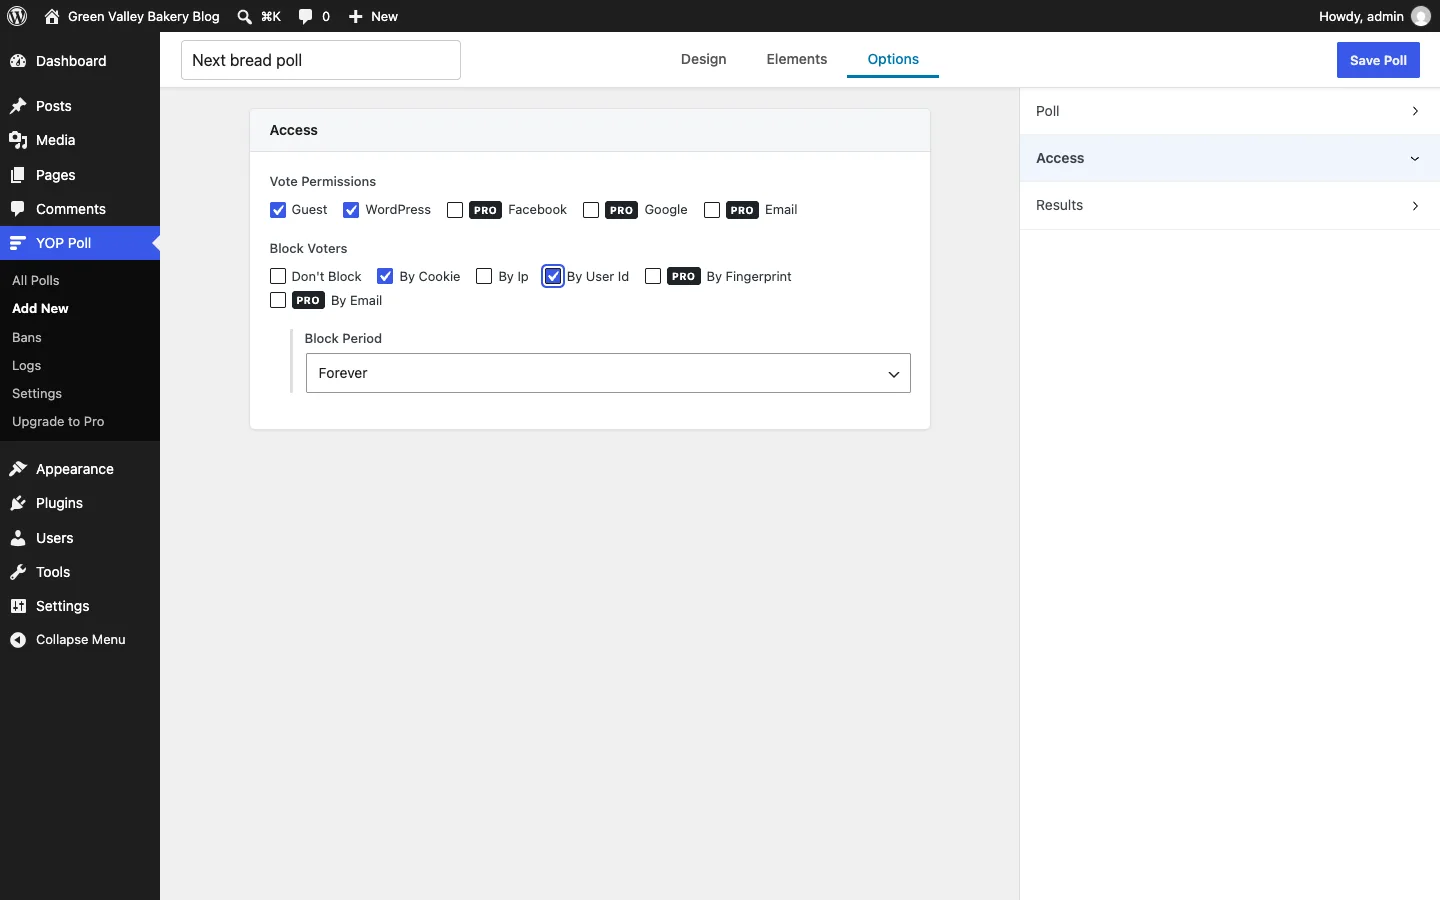Click the home icon beside the site name
1440x900 pixels.
pyautogui.click(x=52, y=16)
